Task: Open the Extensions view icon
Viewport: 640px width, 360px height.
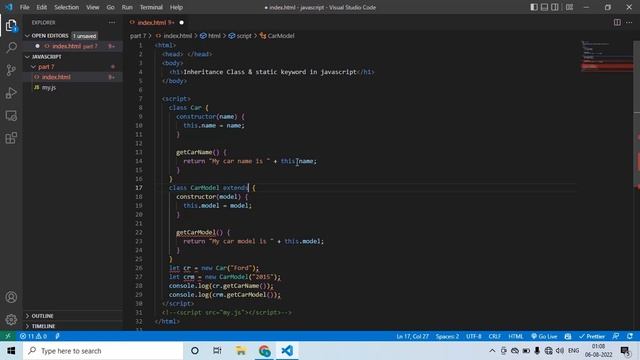Action: pyautogui.click(x=11, y=138)
